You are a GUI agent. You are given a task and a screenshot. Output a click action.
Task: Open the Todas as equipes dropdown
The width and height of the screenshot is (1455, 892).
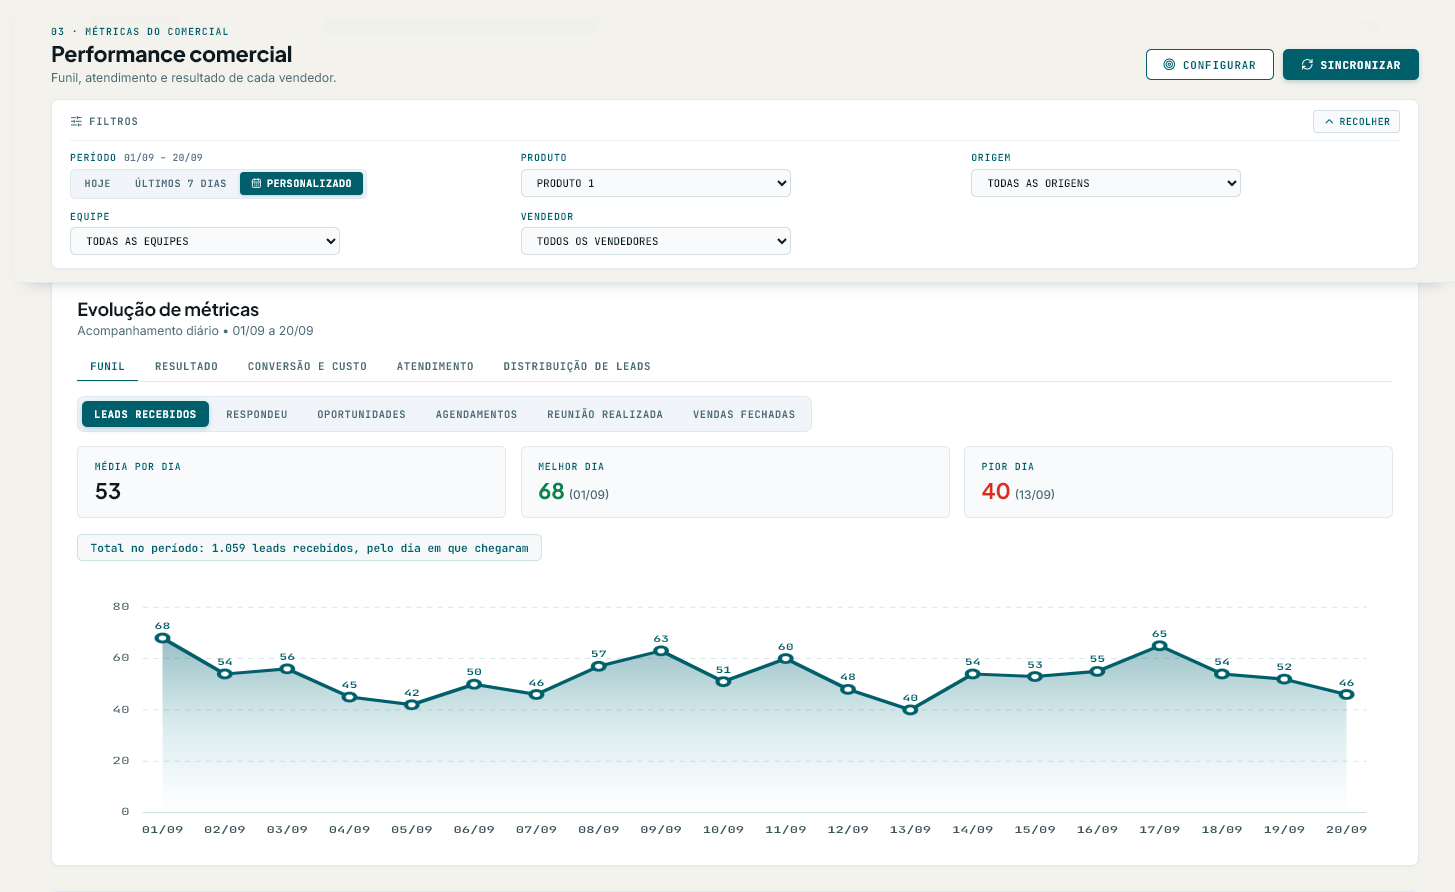click(x=205, y=241)
